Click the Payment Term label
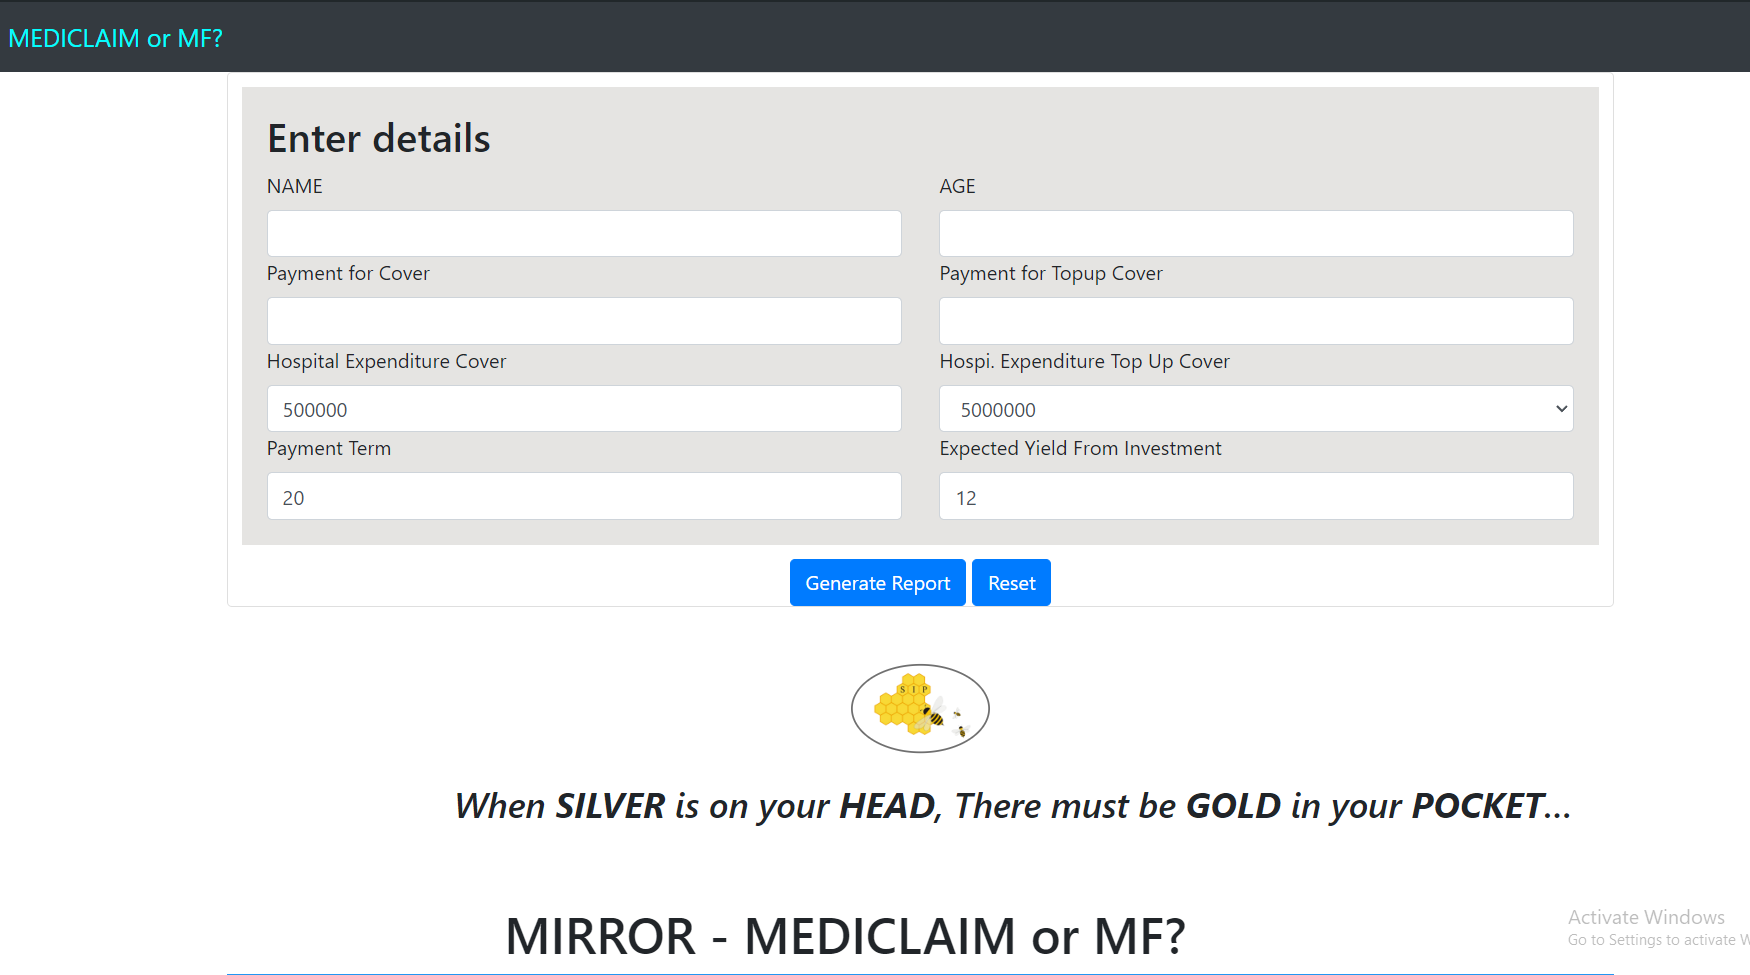This screenshot has height=975, width=1750. (x=328, y=449)
